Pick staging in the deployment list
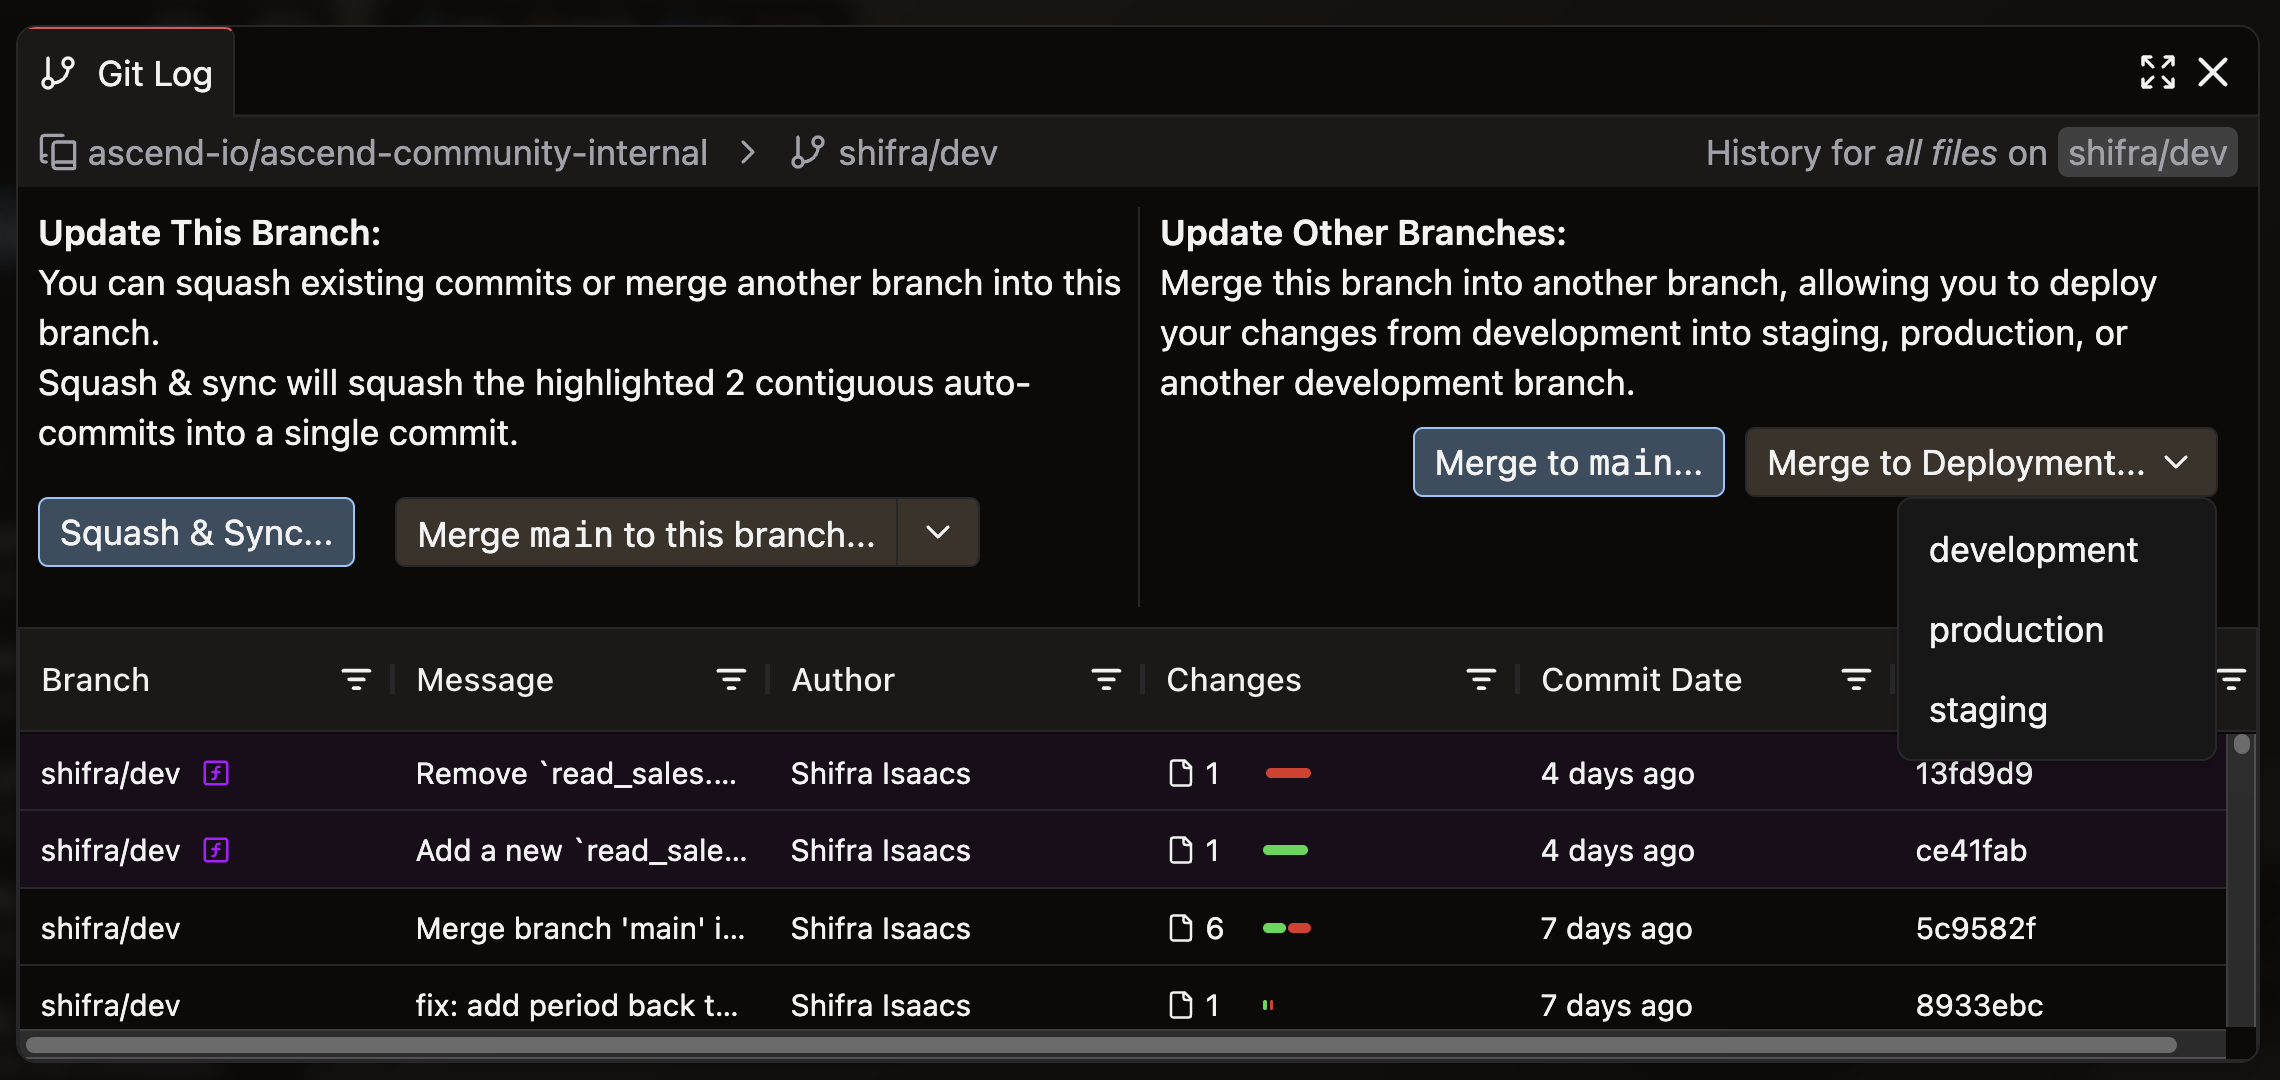 click(x=1987, y=710)
